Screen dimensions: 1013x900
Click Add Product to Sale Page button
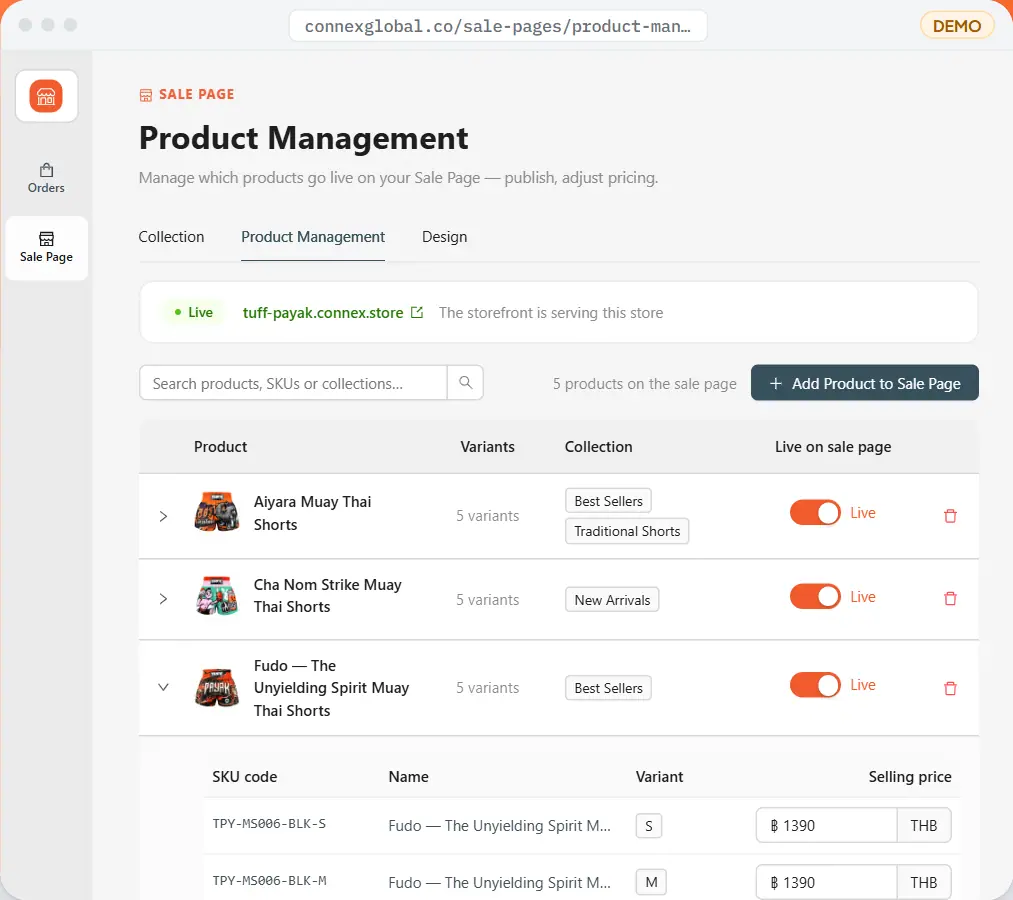tap(864, 383)
